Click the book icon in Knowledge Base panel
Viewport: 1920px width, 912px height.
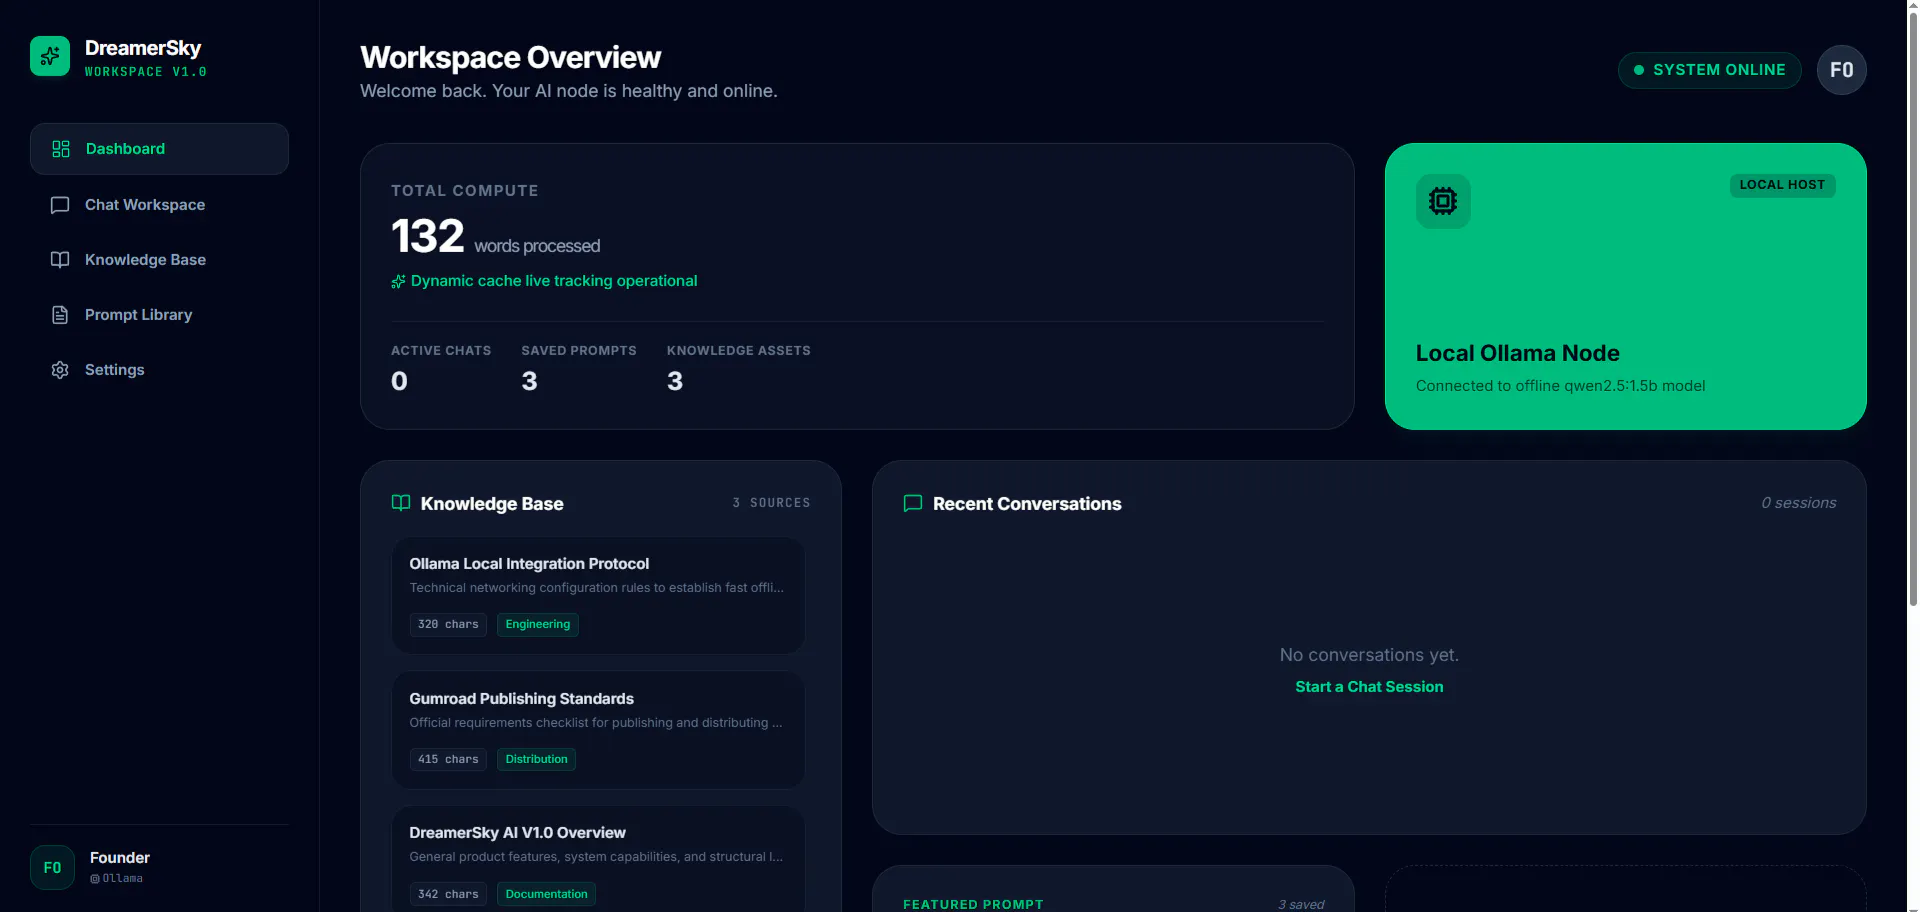pyautogui.click(x=401, y=503)
